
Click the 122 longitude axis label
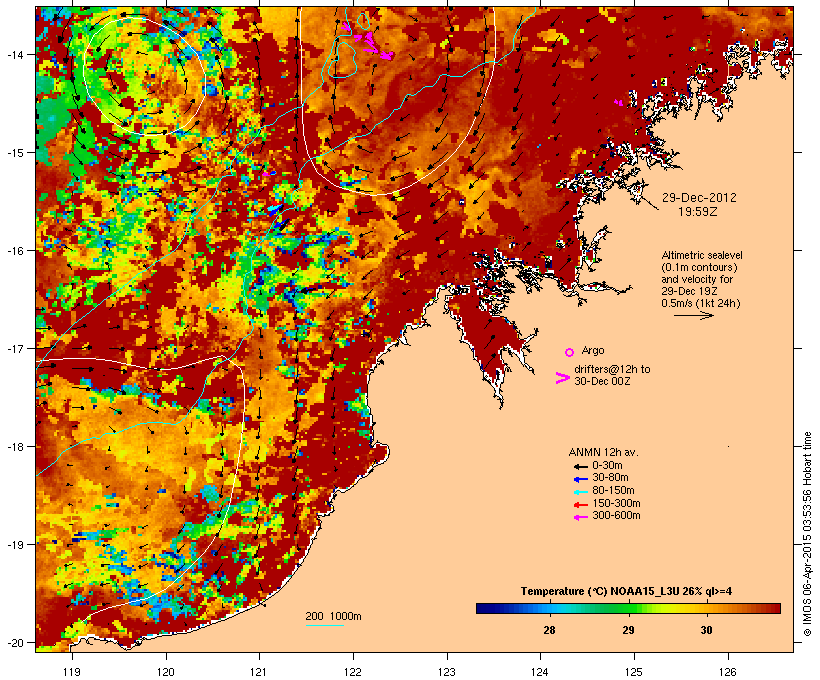(353, 672)
